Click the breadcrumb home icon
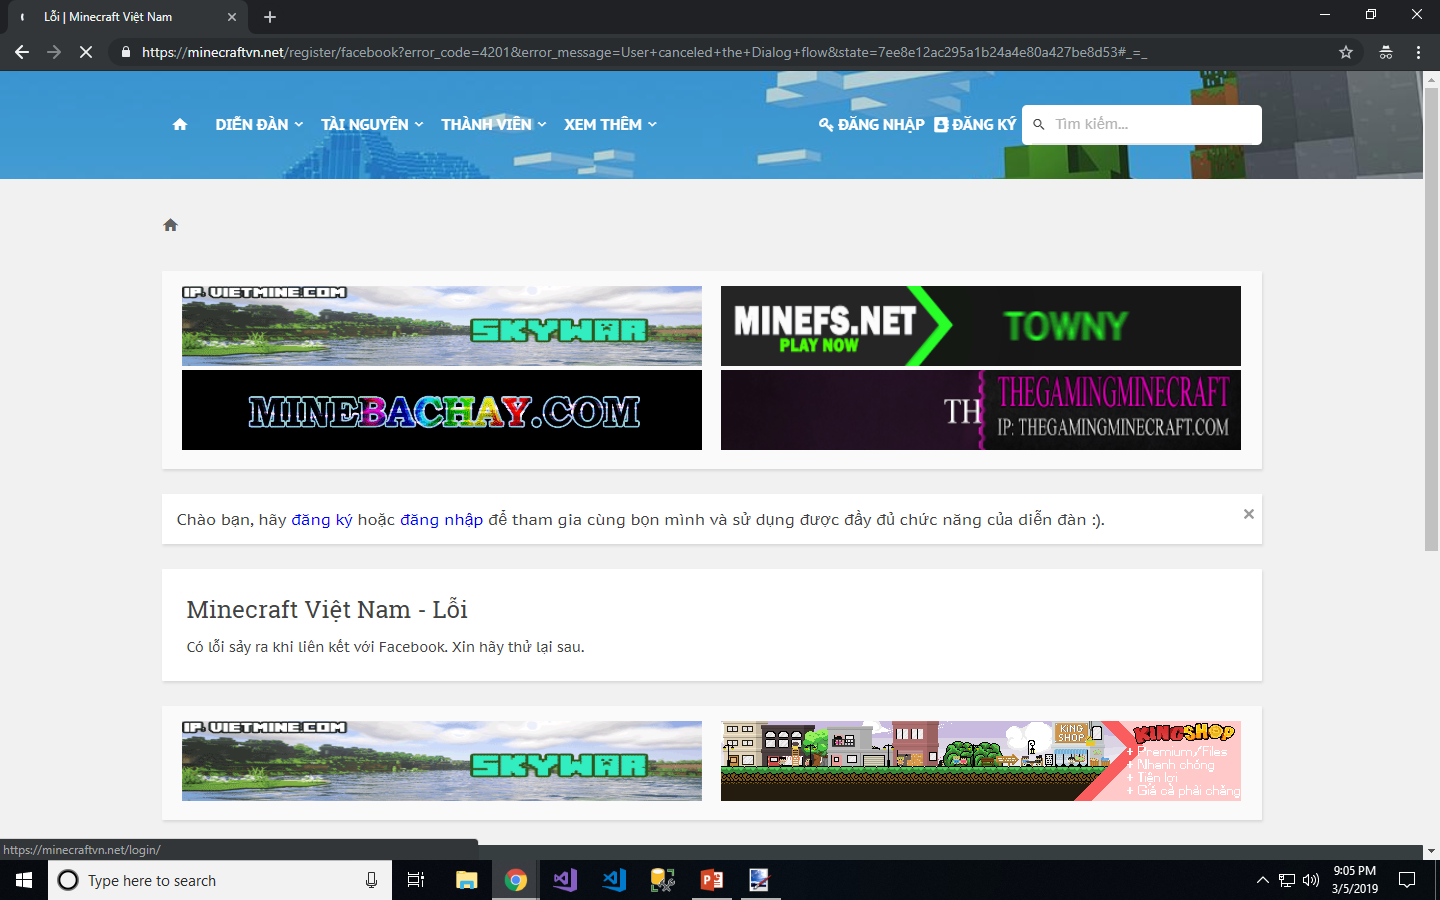This screenshot has width=1440, height=900. pos(170,225)
